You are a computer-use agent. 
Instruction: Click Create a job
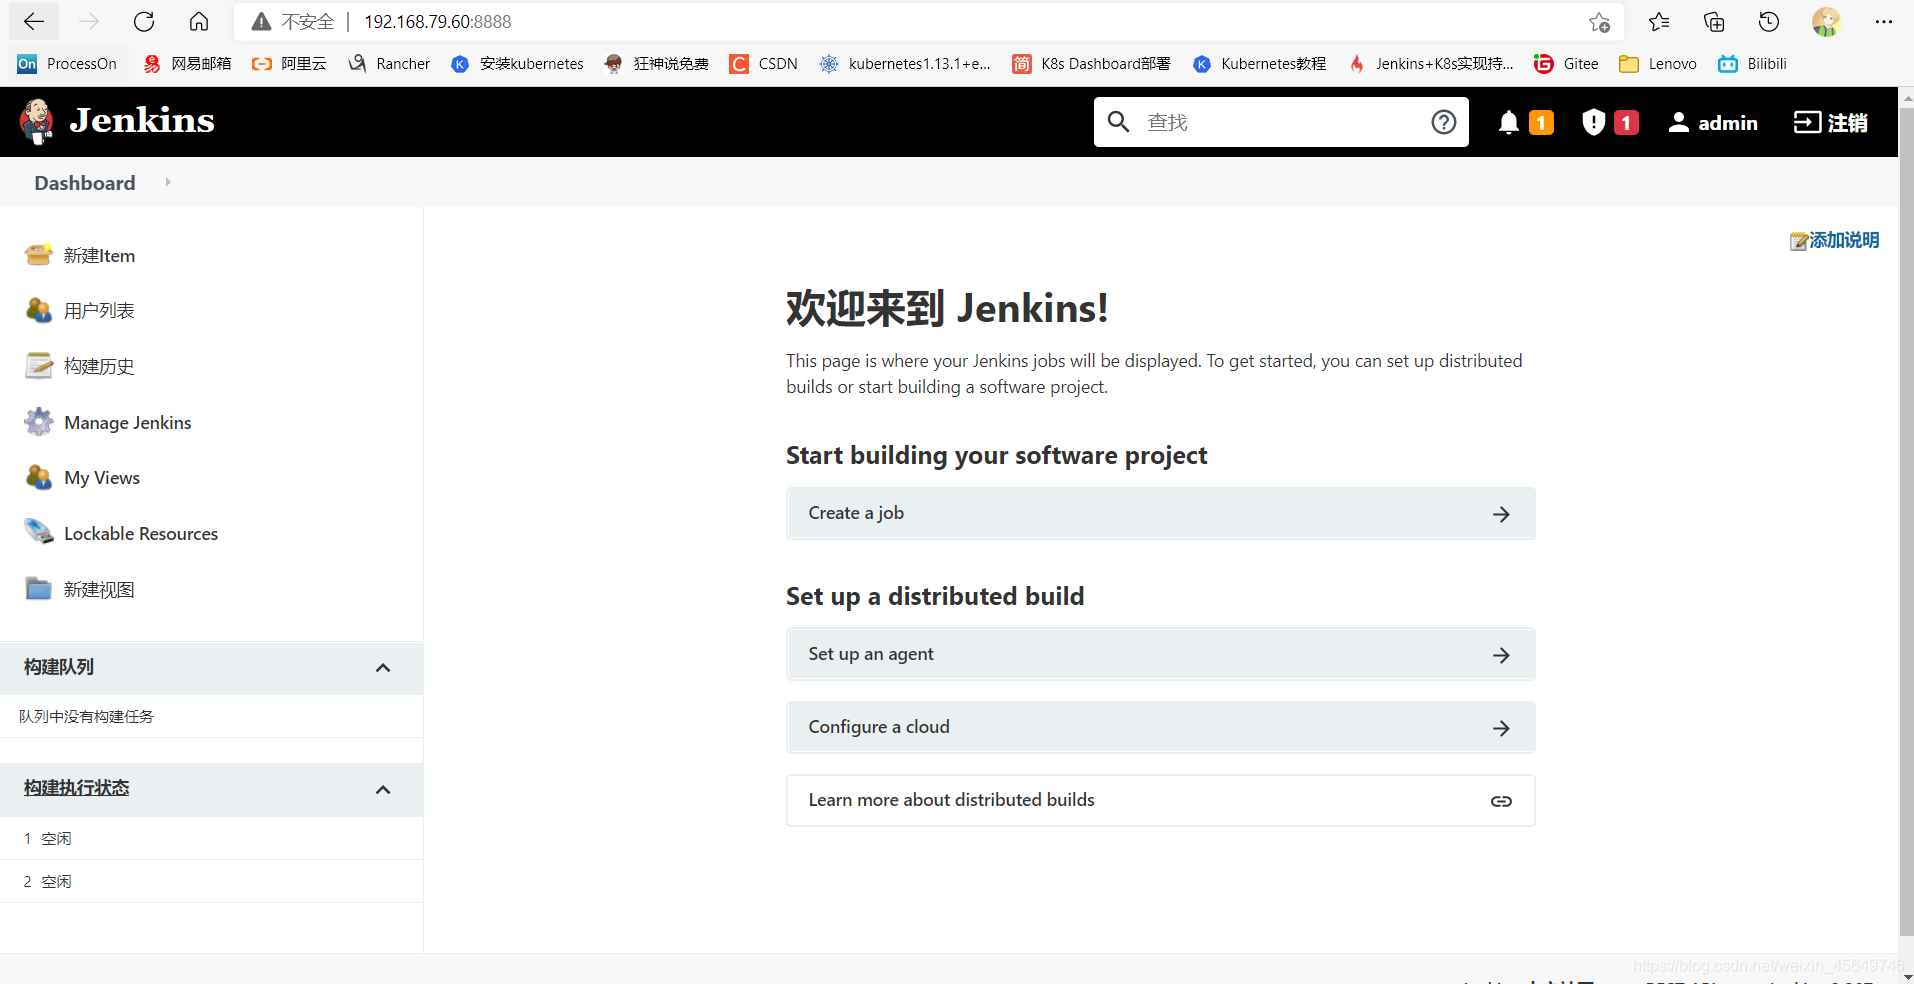[x=1160, y=513]
